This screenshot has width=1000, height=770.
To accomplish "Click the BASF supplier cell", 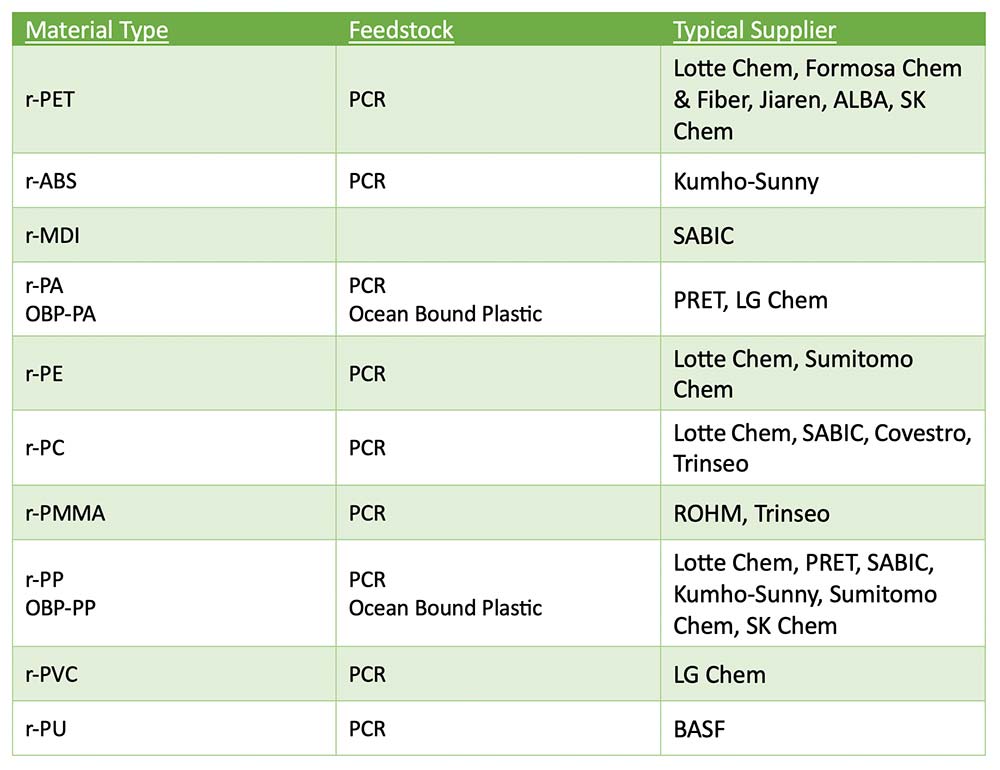I will coord(823,729).
